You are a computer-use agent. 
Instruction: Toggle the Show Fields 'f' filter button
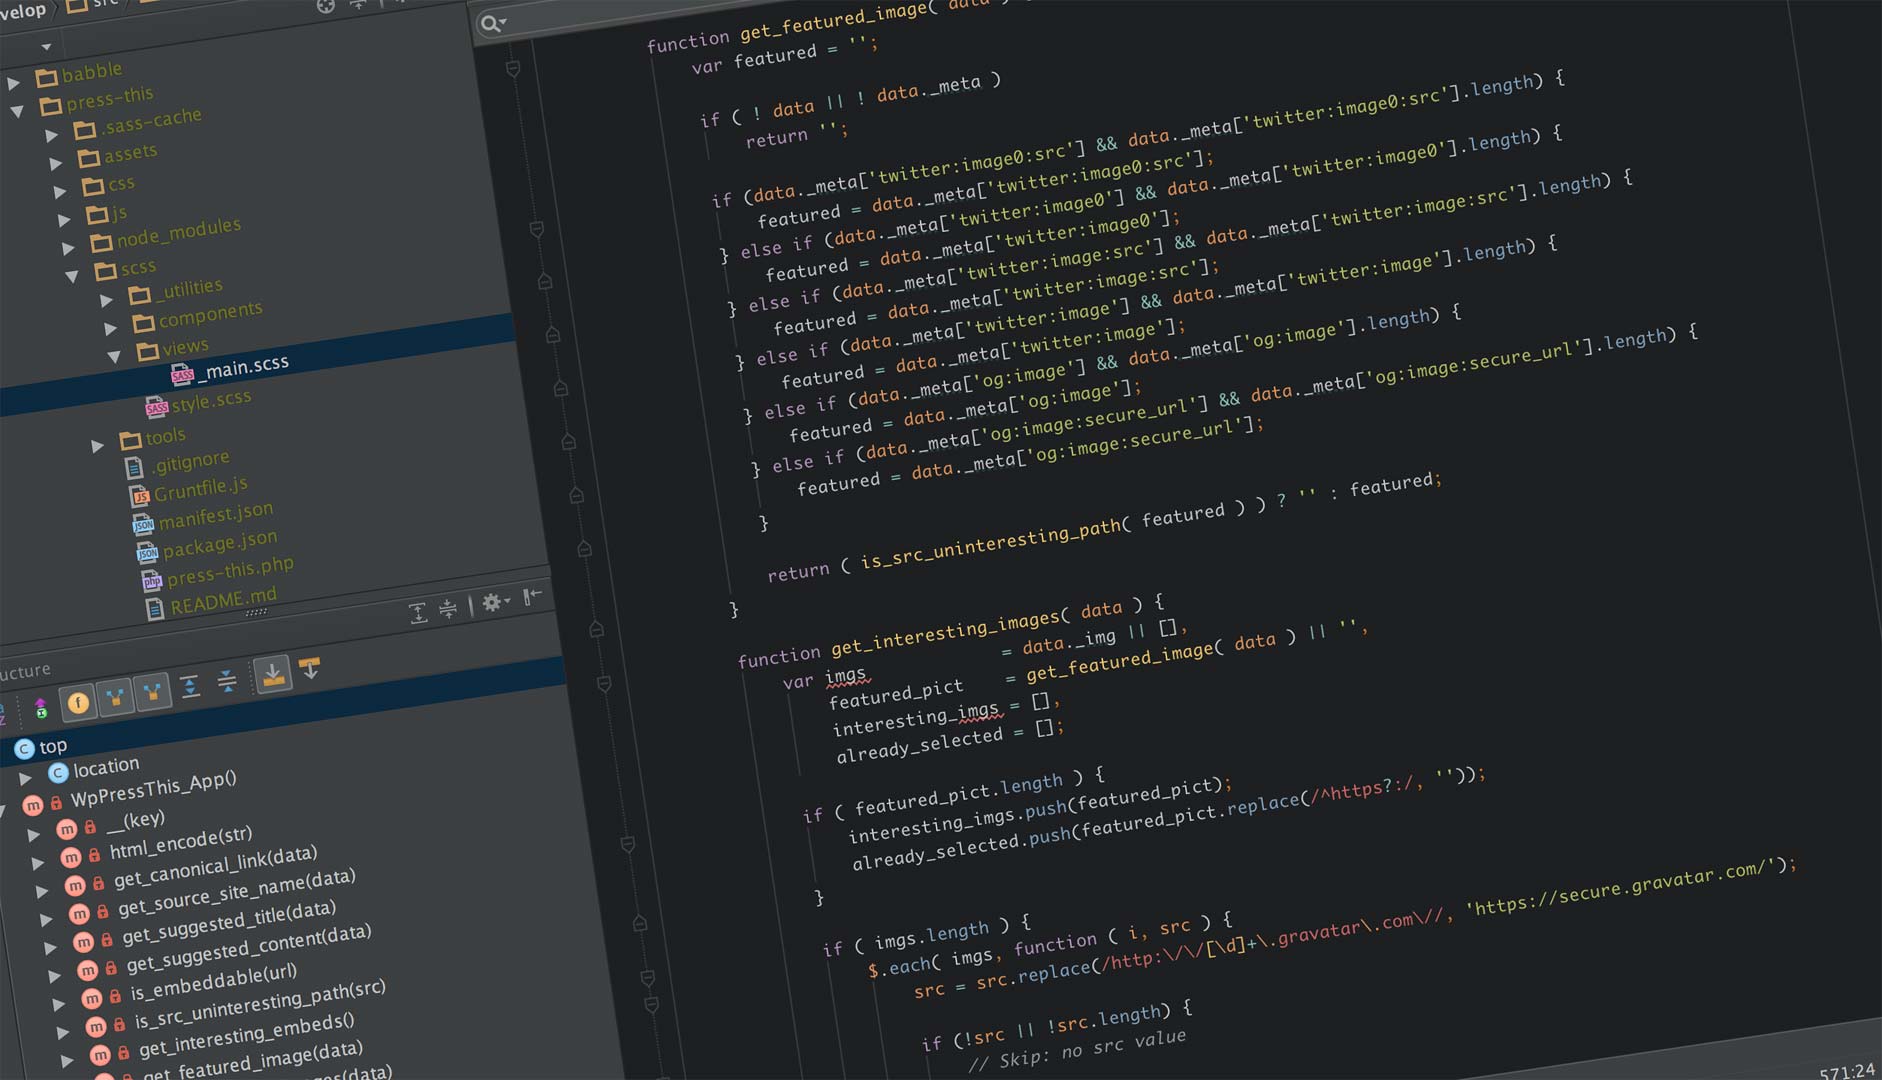[78, 703]
